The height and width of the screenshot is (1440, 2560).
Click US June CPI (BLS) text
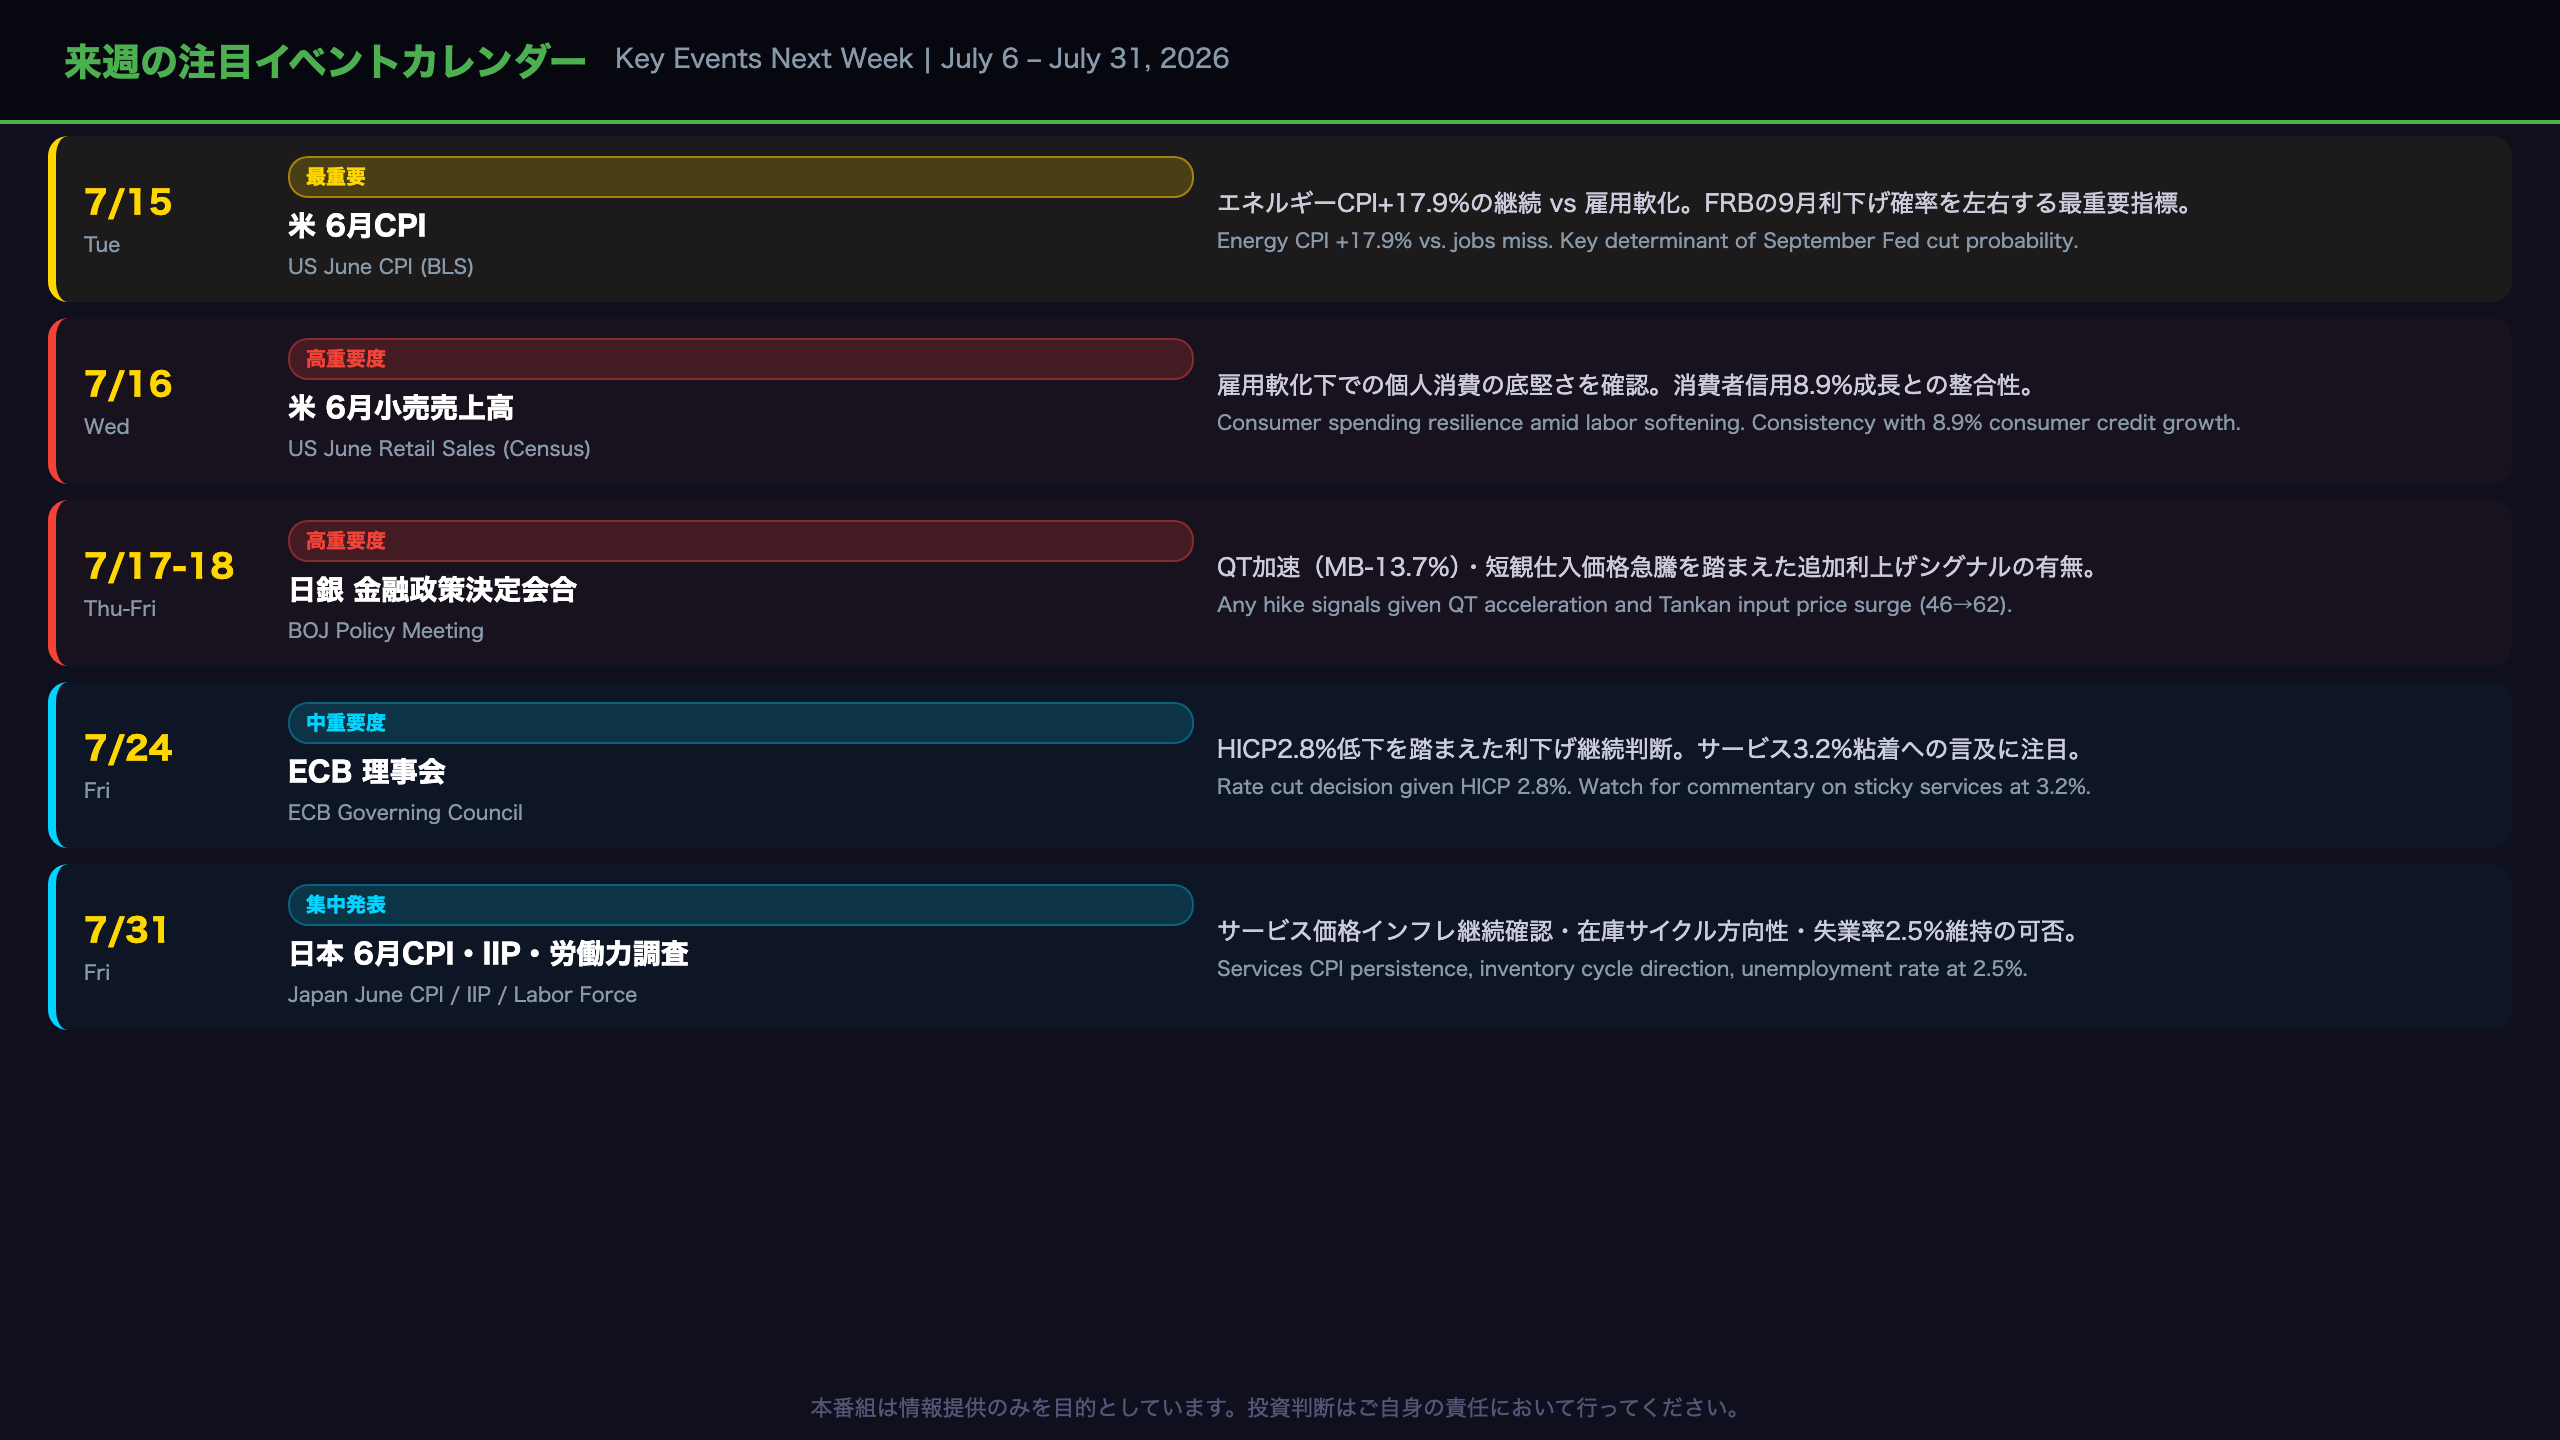(x=381, y=267)
